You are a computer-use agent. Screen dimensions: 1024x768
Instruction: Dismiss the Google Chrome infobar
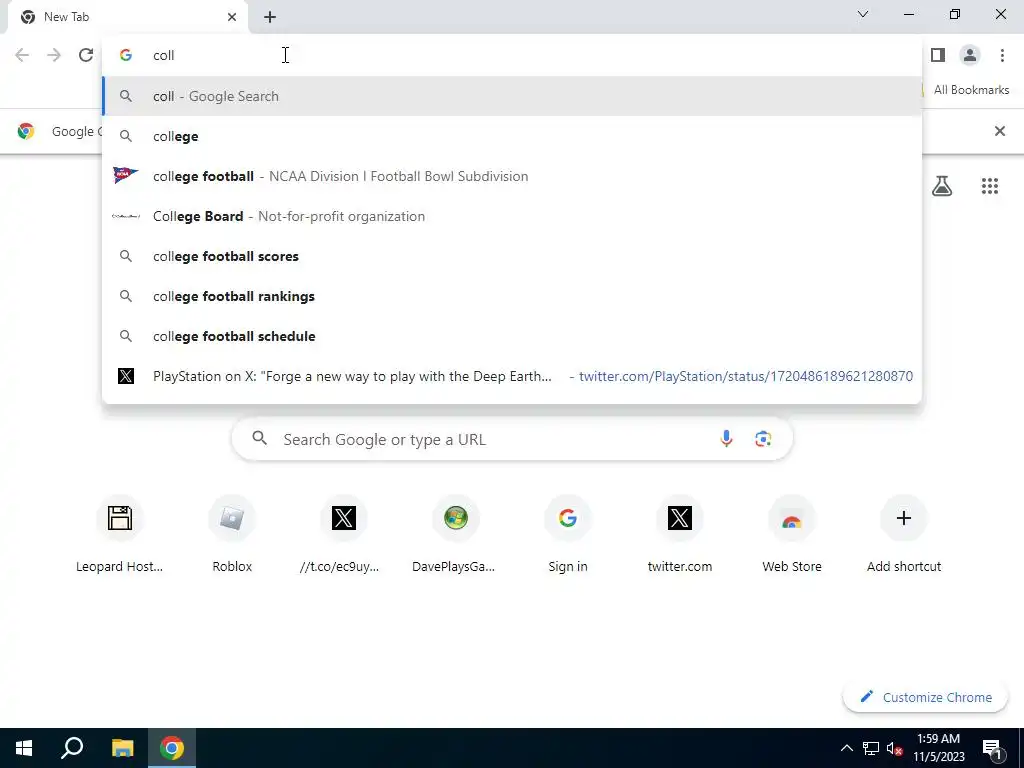coord(1000,131)
